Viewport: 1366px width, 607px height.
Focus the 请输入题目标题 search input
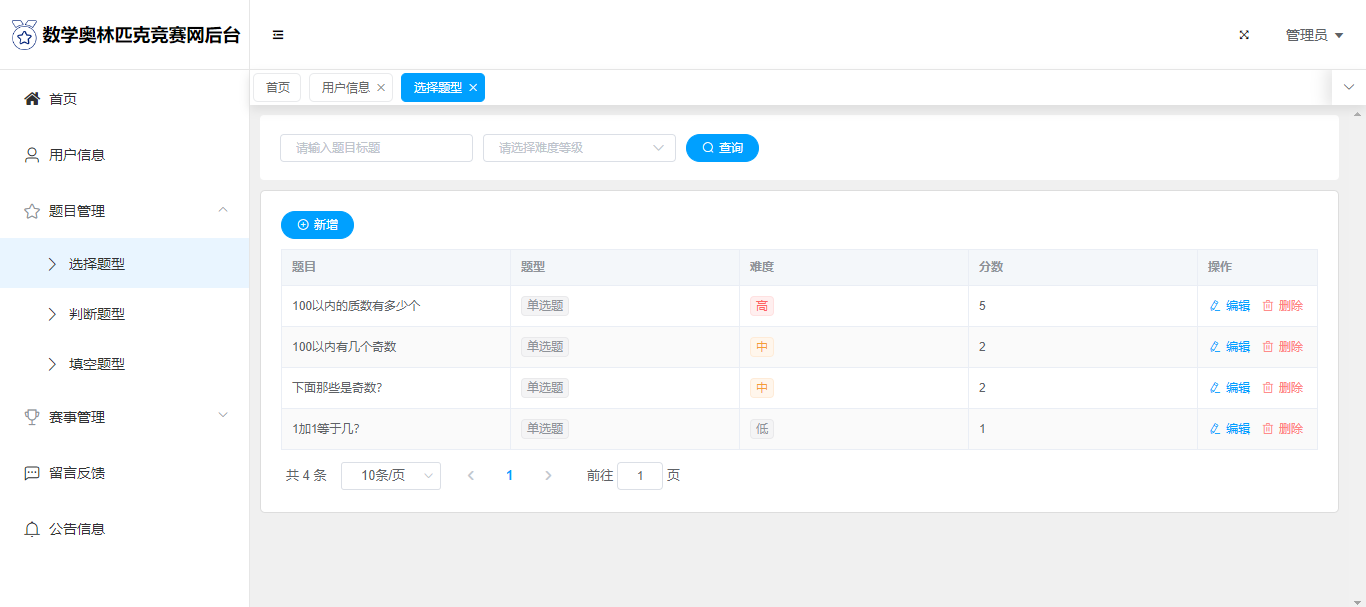pos(376,148)
